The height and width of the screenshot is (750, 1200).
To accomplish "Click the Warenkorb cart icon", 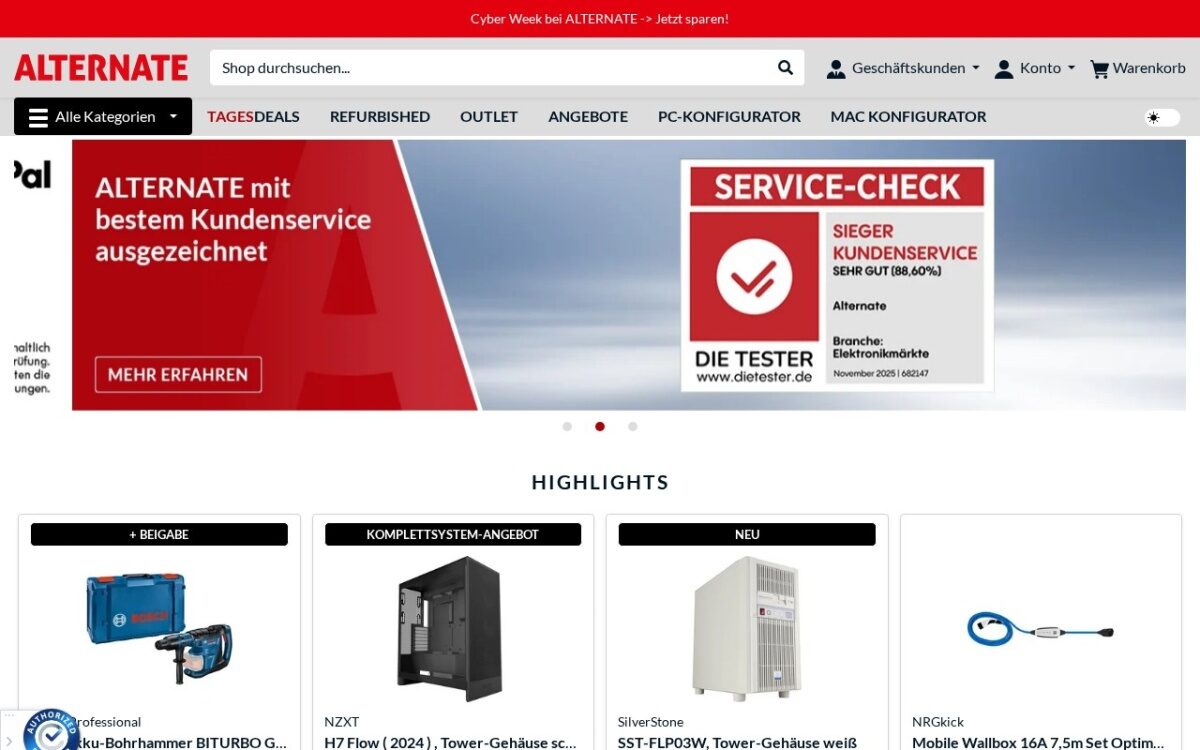I will tap(1099, 69).
